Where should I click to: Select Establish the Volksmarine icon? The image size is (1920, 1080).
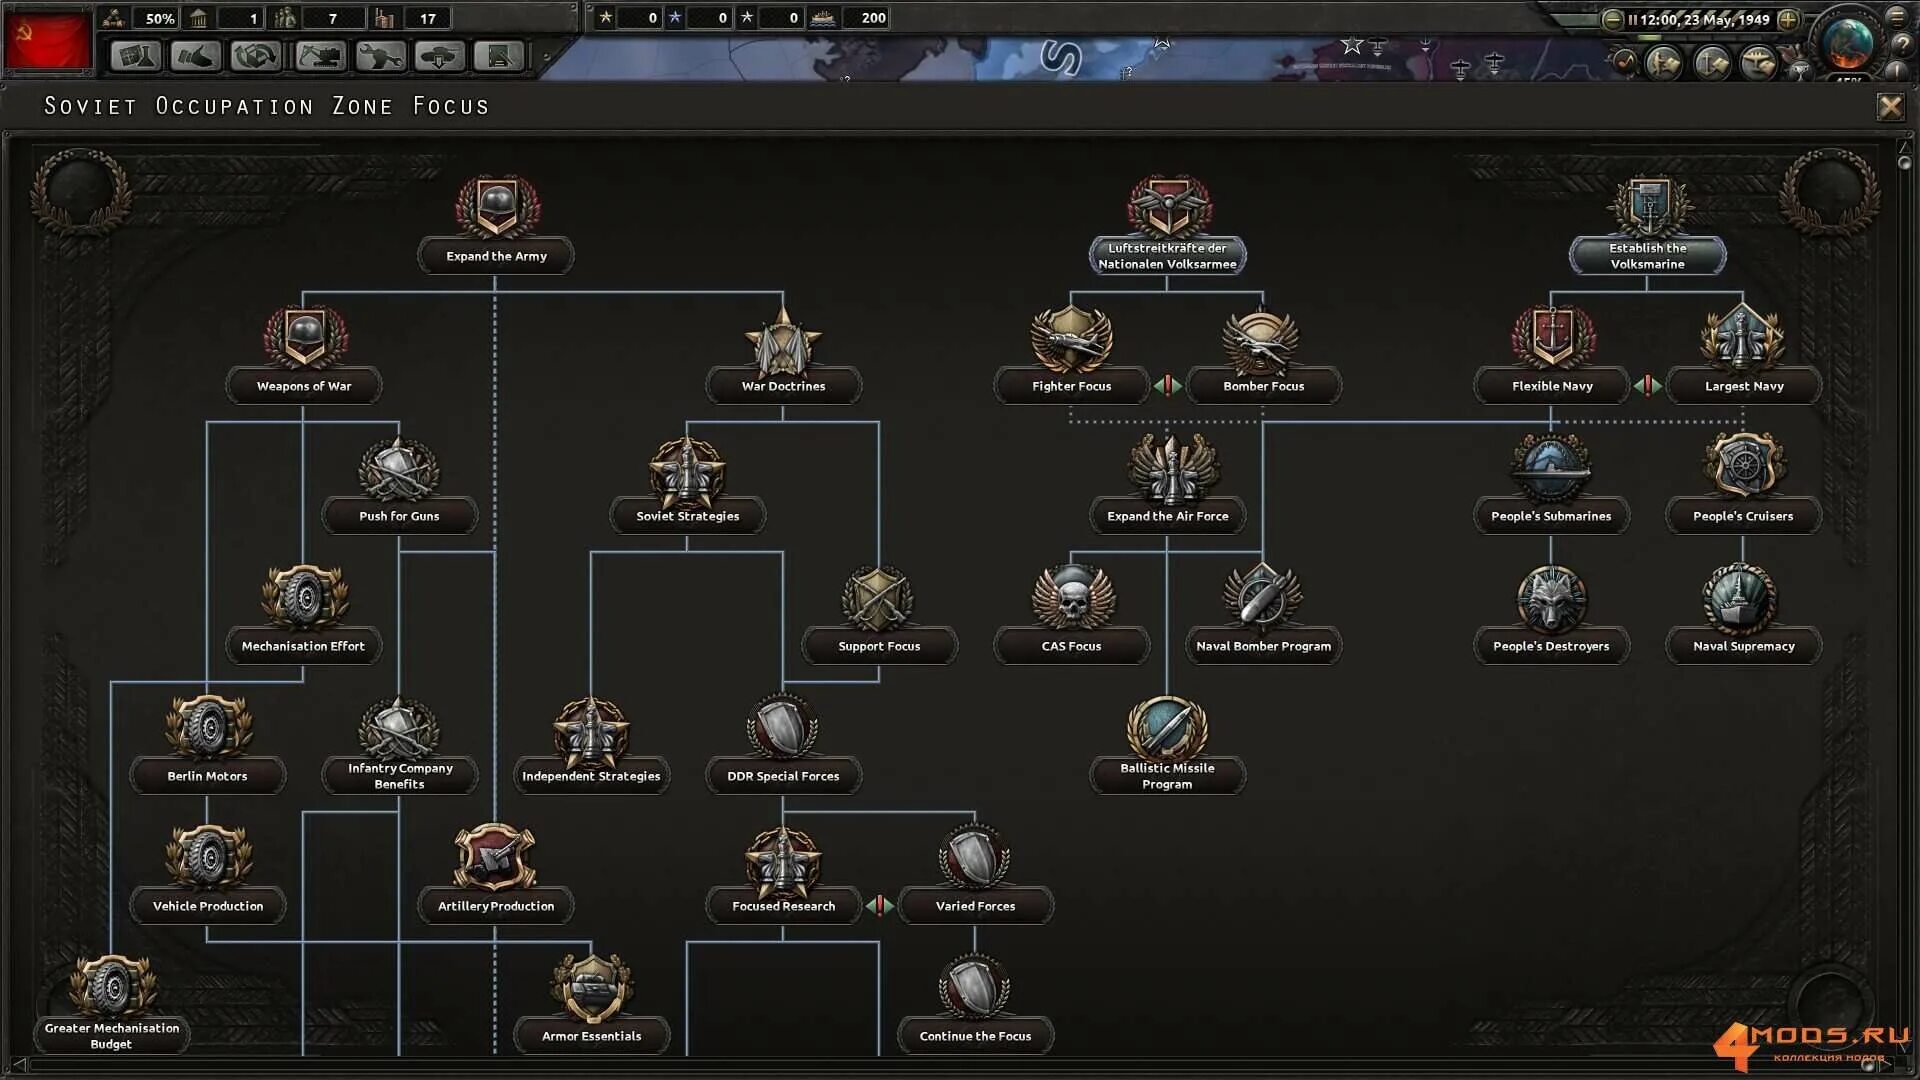click(x=1649, y=205)
